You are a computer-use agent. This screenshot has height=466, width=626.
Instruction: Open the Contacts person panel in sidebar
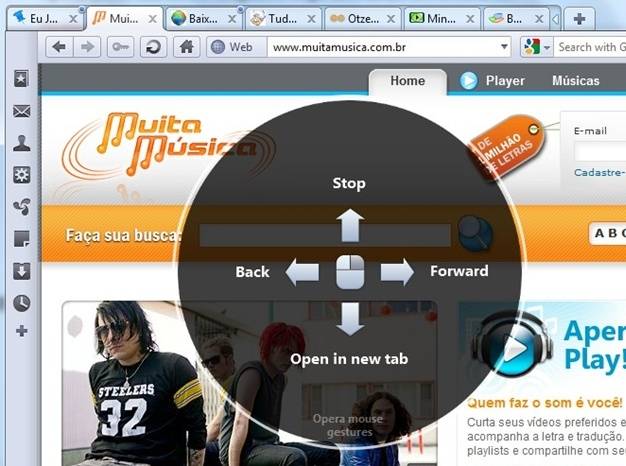[22, 143]
